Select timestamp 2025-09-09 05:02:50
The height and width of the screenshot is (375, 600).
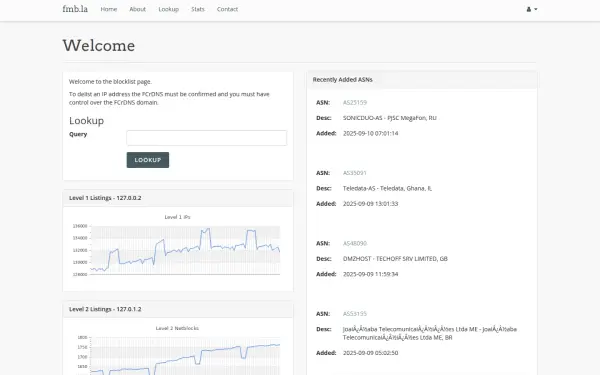tap(370, 353)
